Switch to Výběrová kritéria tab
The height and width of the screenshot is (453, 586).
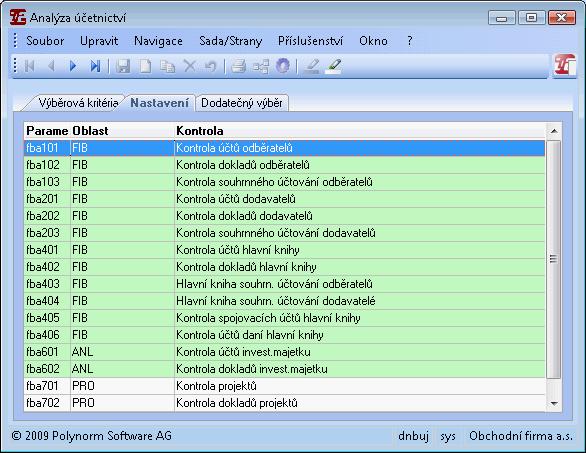point(78,103)
